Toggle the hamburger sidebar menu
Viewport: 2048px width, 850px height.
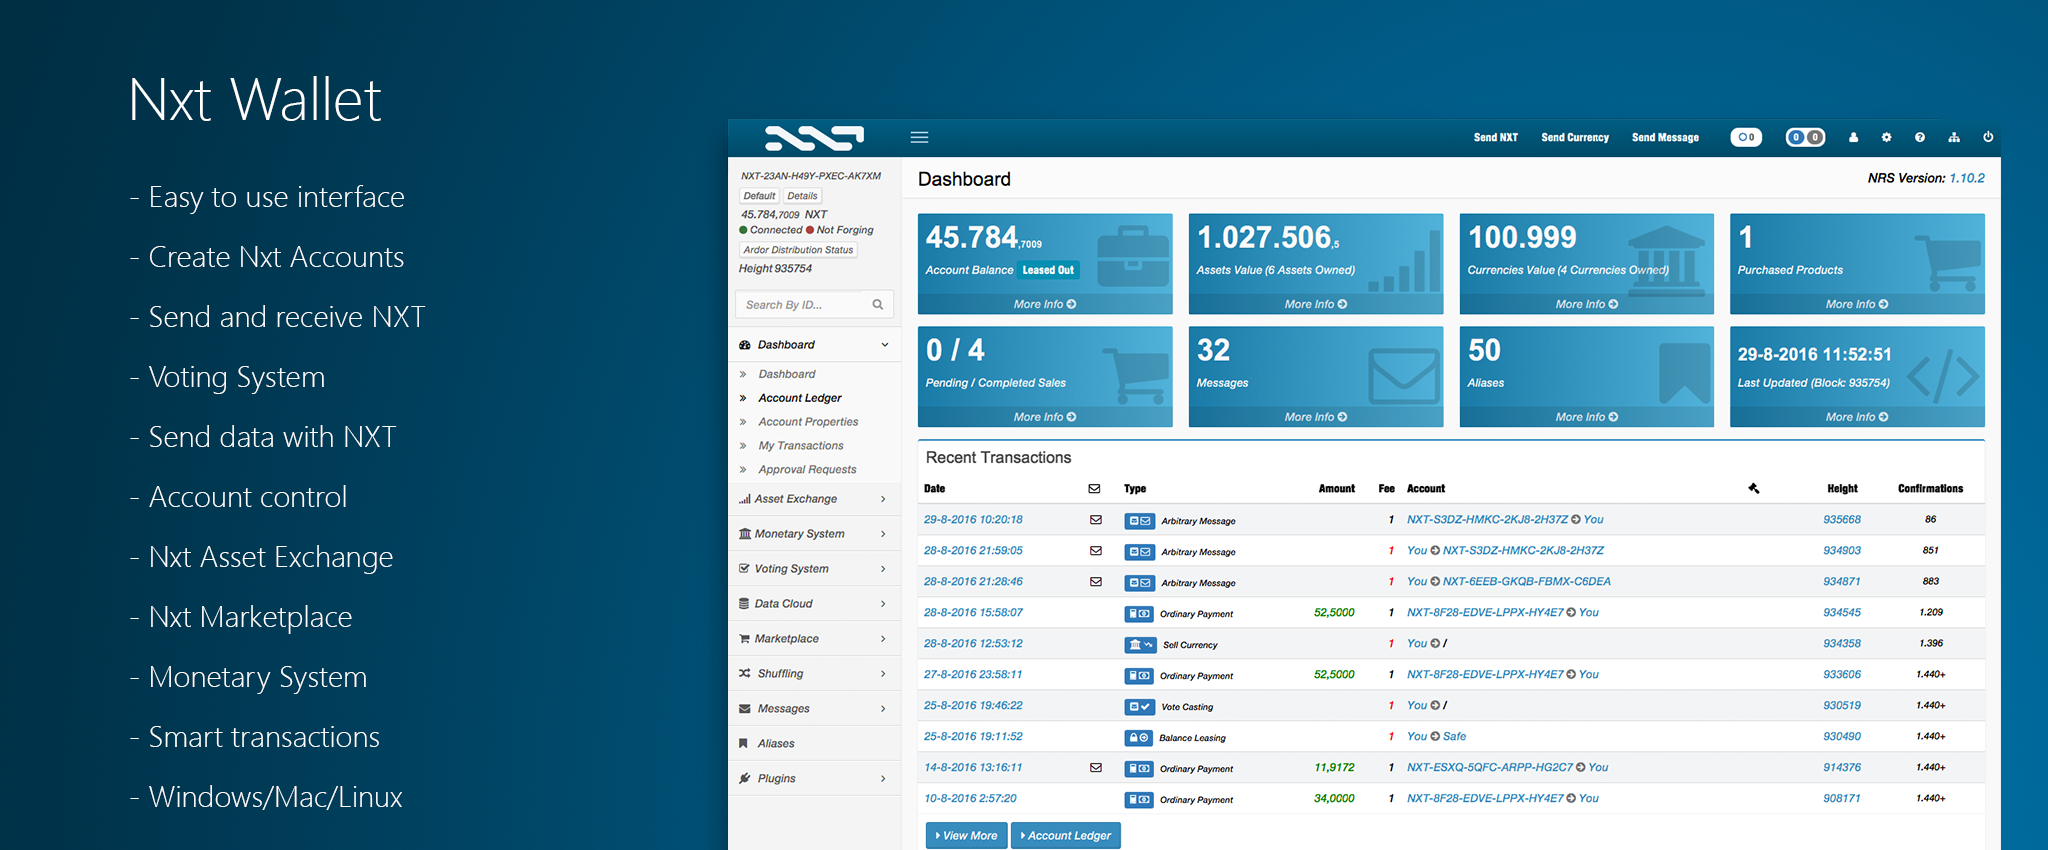pos(919,137)
